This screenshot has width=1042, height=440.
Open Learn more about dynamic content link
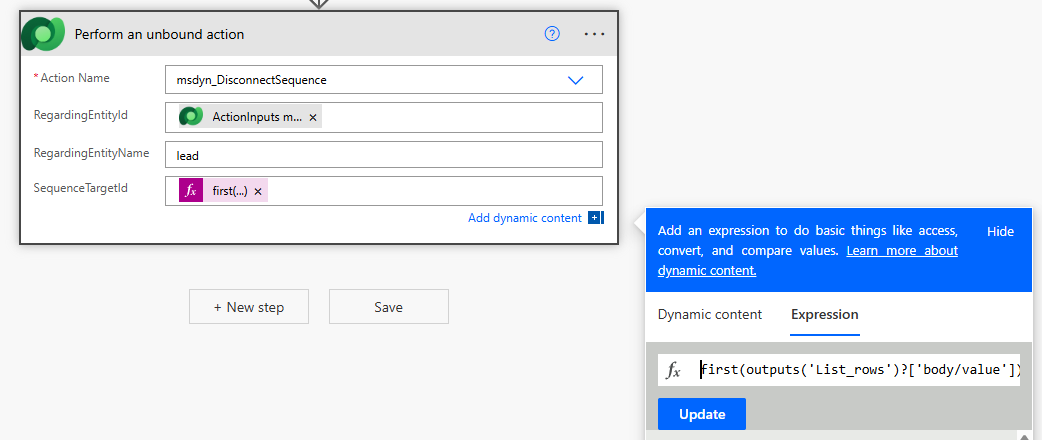901,251
